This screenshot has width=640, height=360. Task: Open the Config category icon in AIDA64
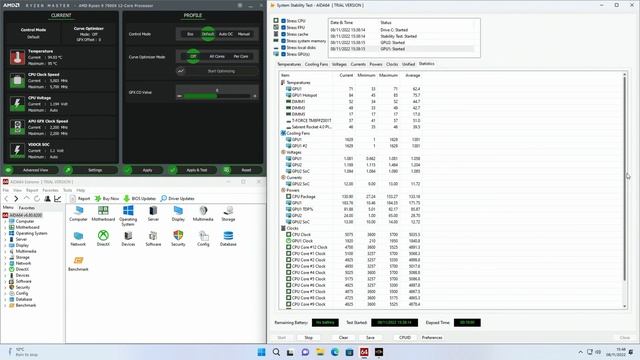203,236
